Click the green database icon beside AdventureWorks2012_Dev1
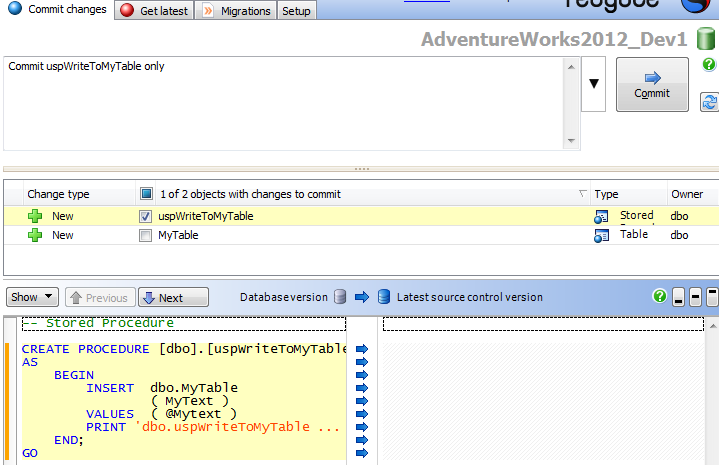 click(706, 39)
